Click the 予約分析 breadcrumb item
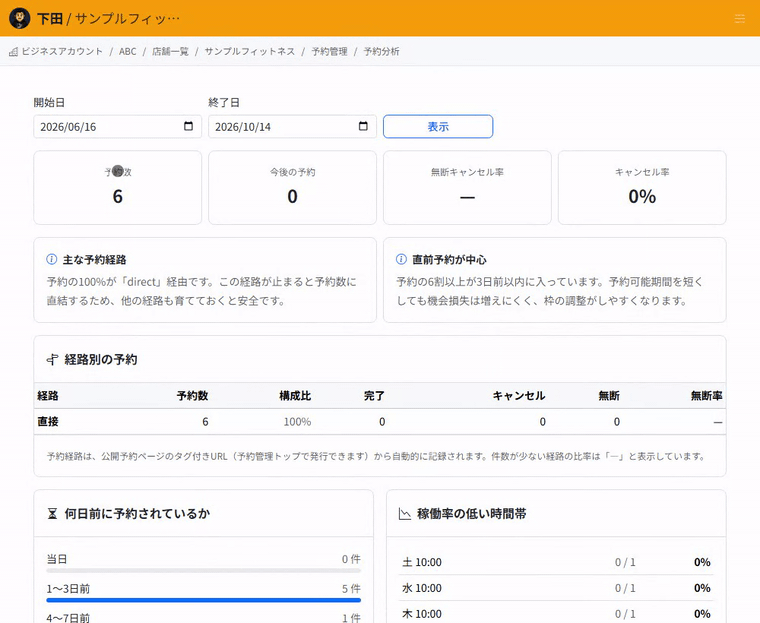This screenshot has height=623, width=760. [381, 51]
